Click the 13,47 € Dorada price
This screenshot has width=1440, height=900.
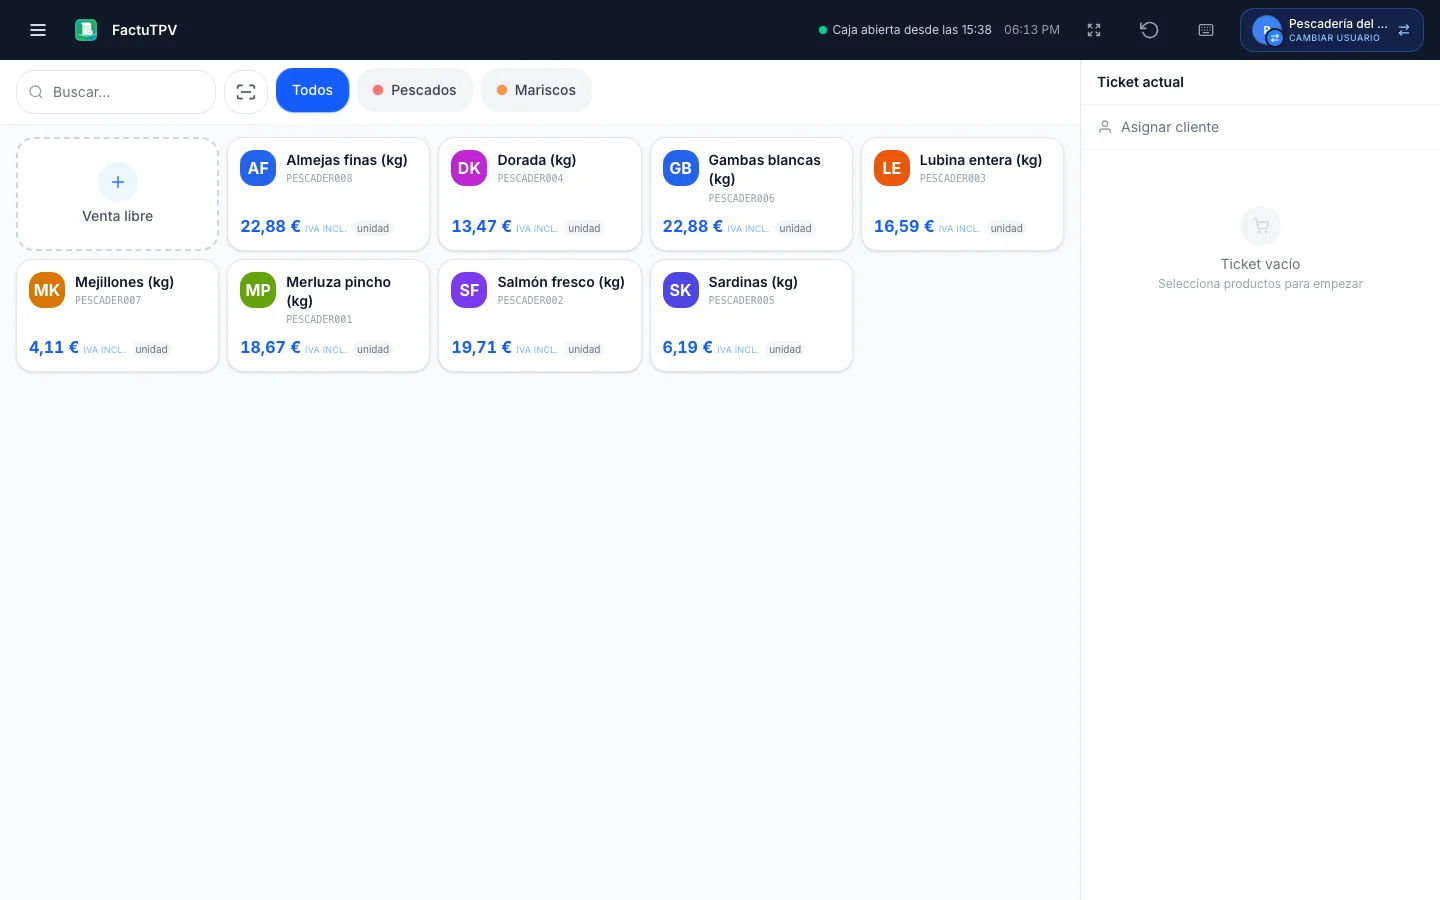481,226
